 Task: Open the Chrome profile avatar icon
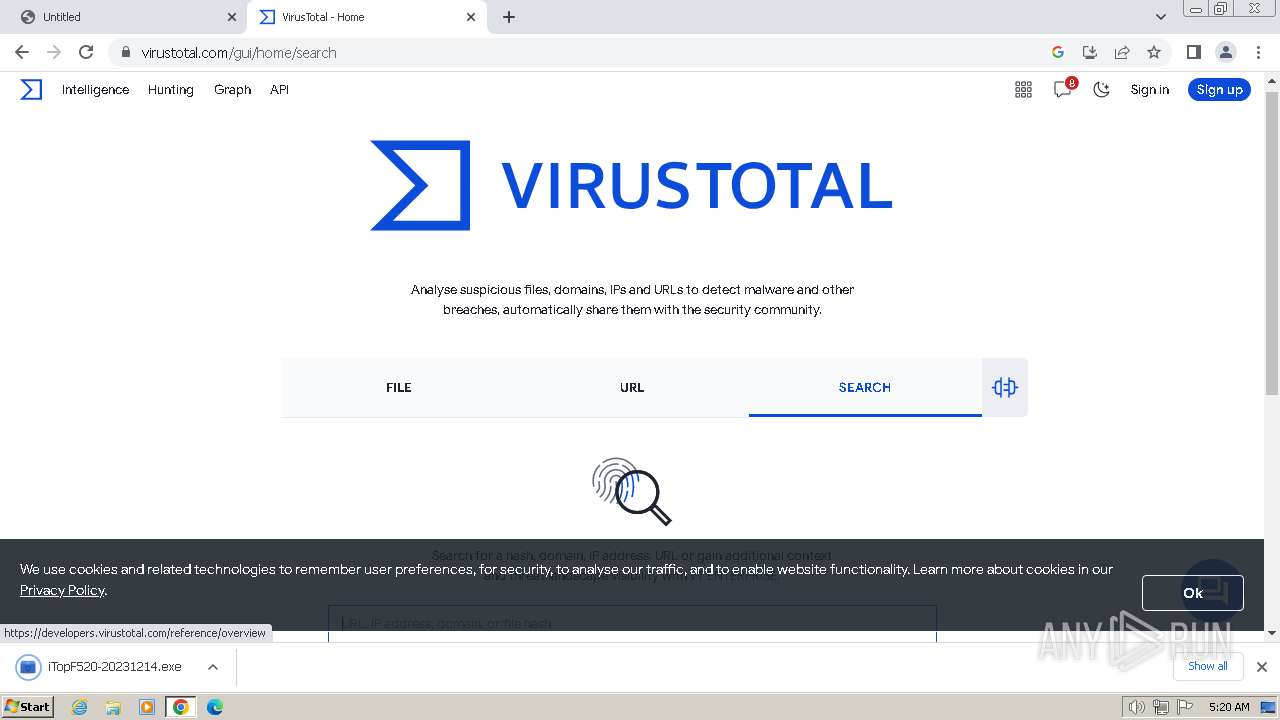pyautogui.click(x=1225, y=52)
